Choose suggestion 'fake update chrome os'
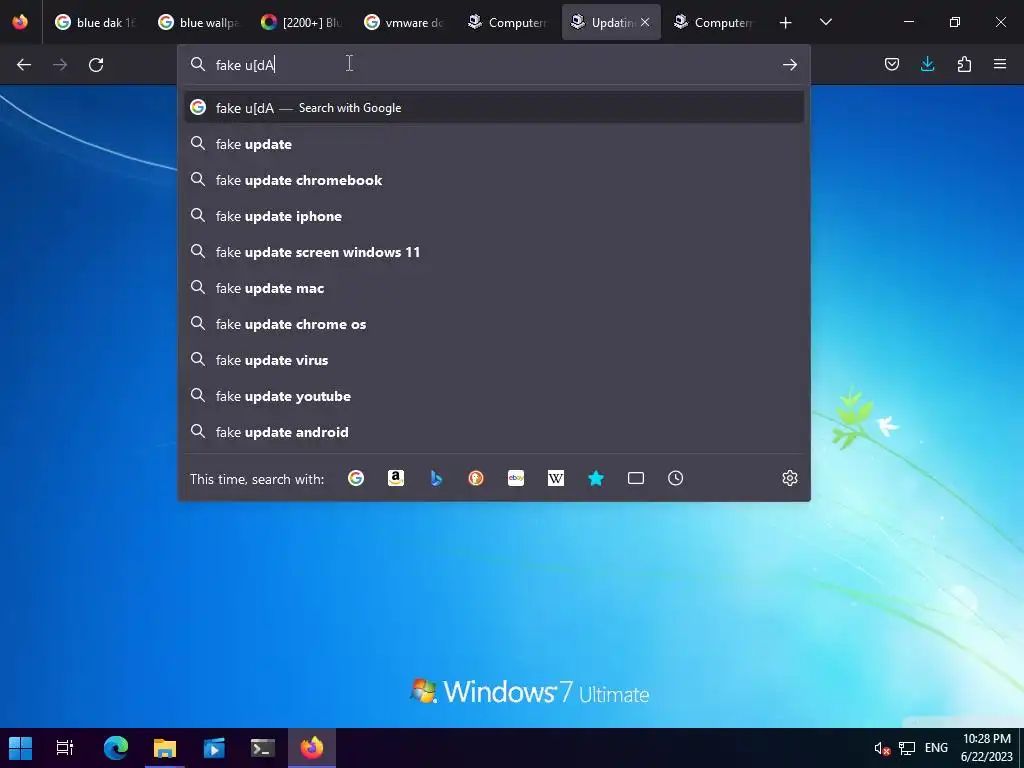The height and width of the screenshot is (768, 1024). pos(494,324)
